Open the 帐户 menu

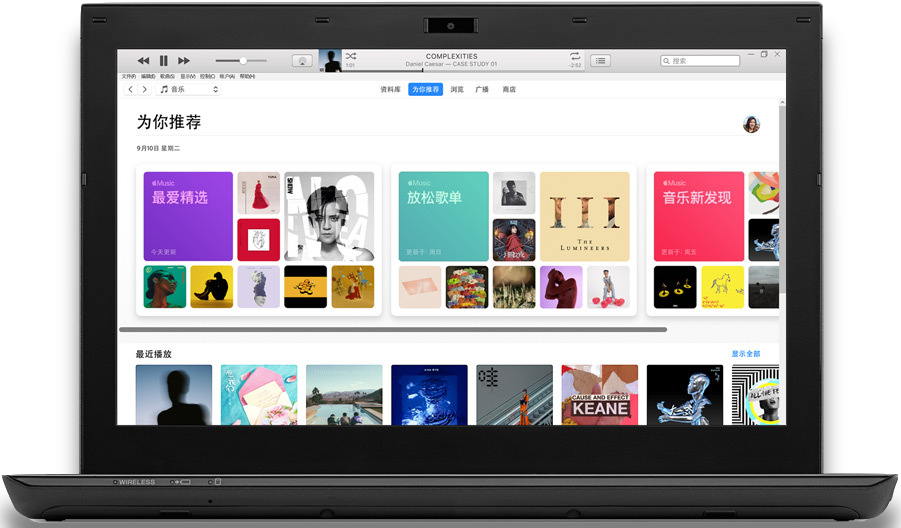[x=227, y=76]
